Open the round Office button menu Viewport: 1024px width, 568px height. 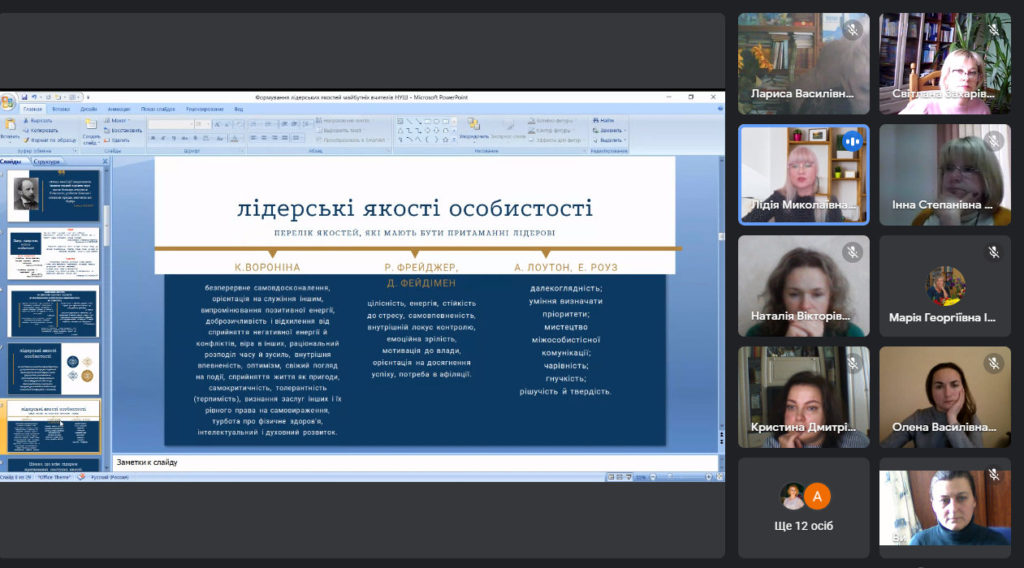coord(8,103)
